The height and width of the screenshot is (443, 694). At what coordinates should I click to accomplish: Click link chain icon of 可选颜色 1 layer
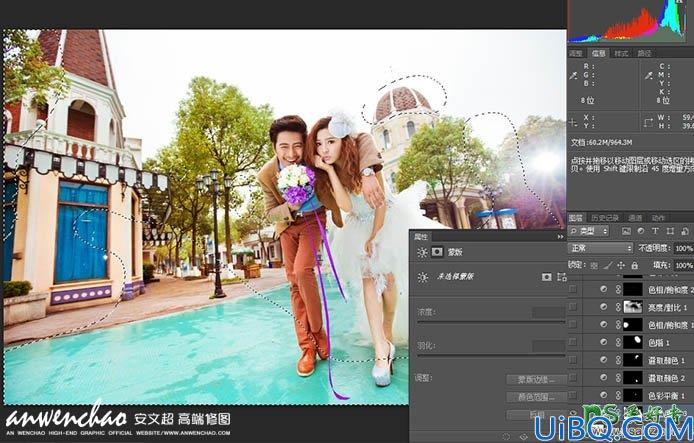pos(618,360)
